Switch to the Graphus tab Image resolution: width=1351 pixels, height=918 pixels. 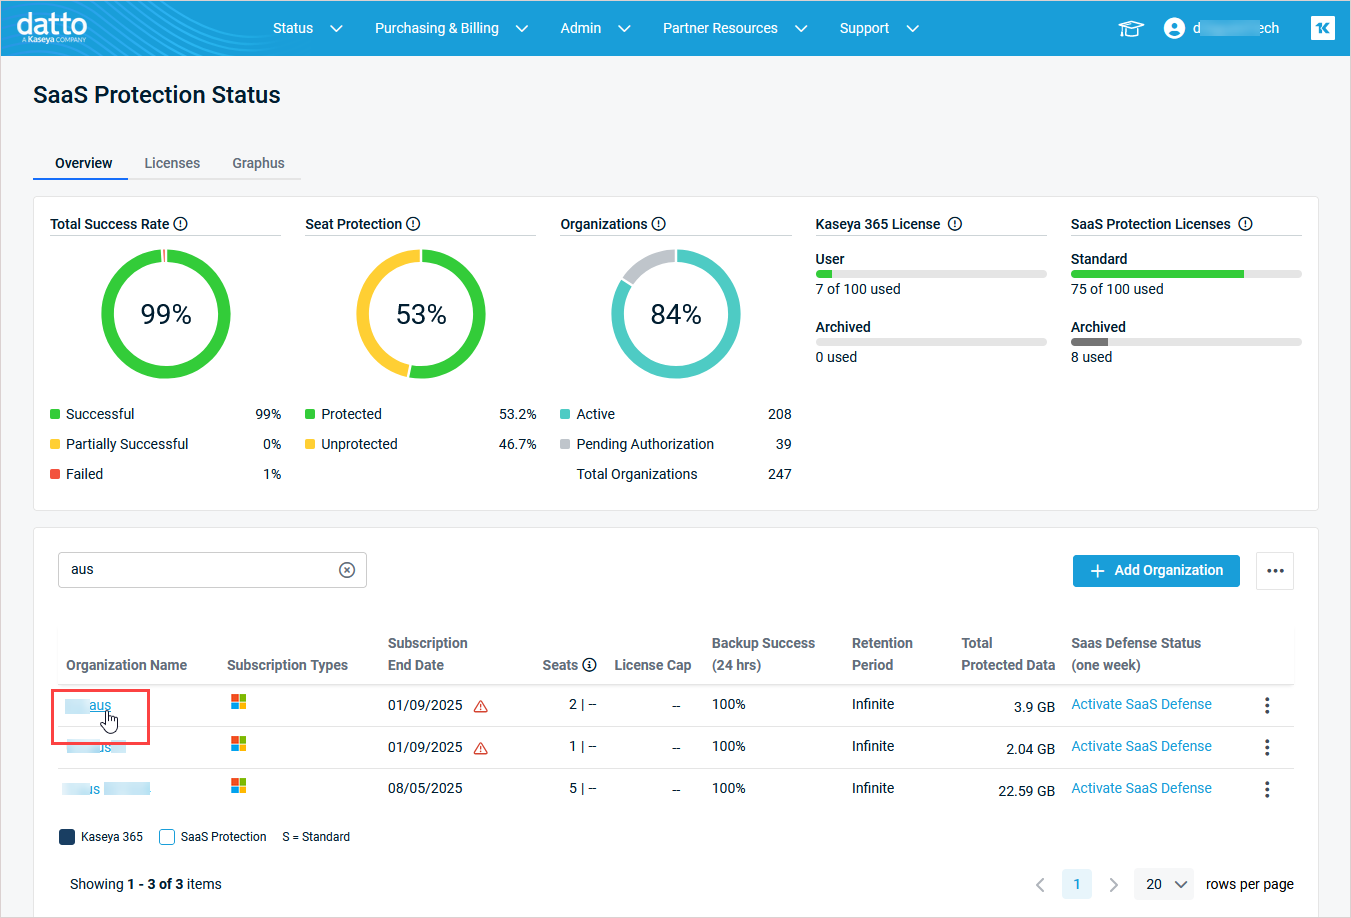[x=258, y=163]
